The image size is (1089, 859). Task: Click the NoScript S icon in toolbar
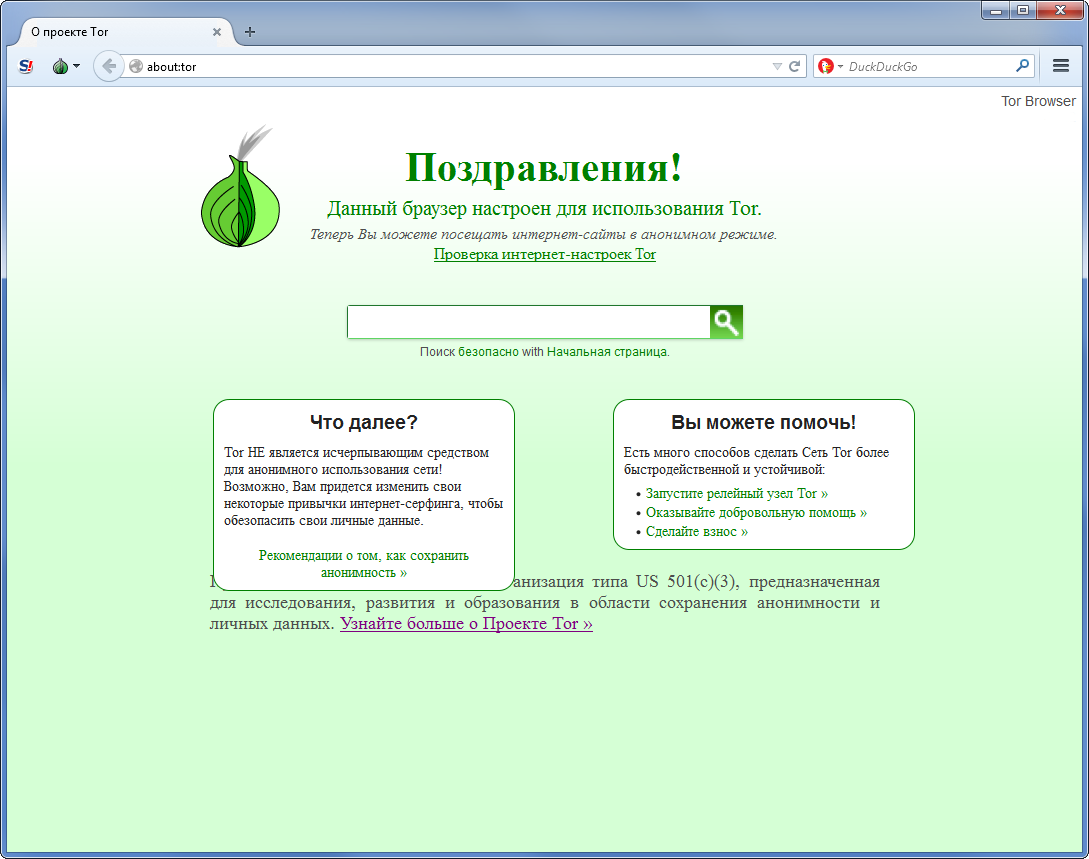pyautogui.click(x=26, y=67)
